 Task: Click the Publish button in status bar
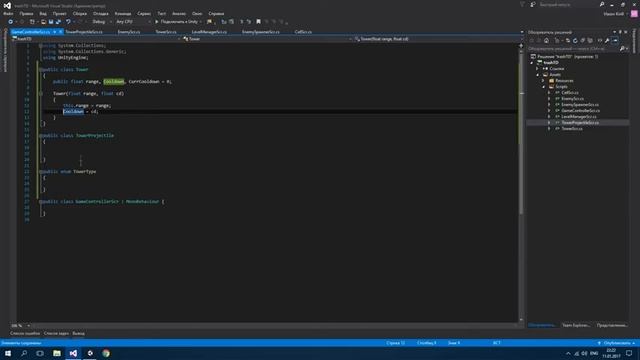coord(616,343)
